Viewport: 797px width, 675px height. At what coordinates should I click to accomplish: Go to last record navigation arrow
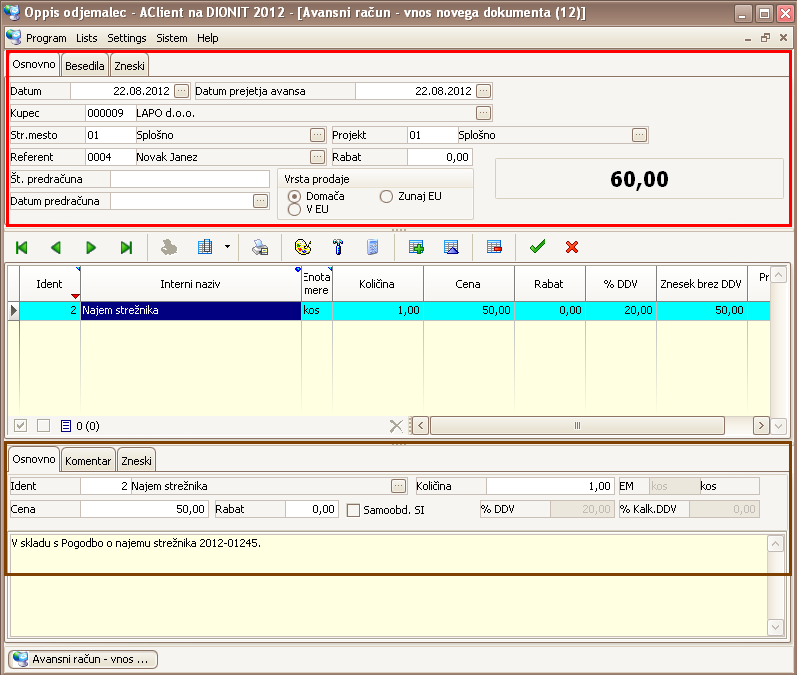coord(126,248)
